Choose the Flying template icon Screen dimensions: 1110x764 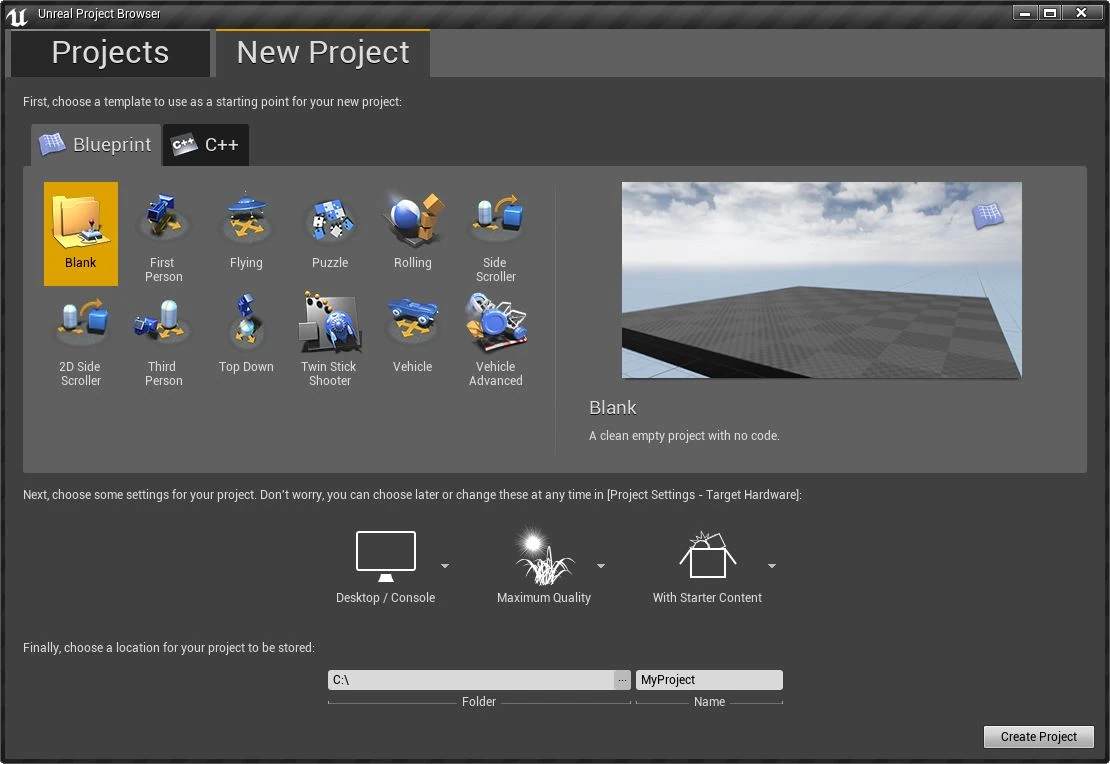246,220
